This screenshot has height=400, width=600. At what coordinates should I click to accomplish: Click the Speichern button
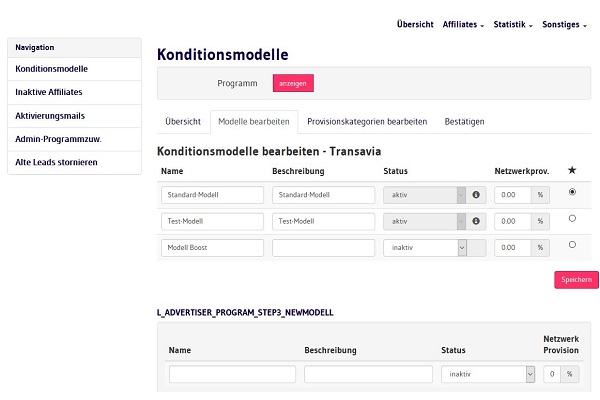click(576, 280)
